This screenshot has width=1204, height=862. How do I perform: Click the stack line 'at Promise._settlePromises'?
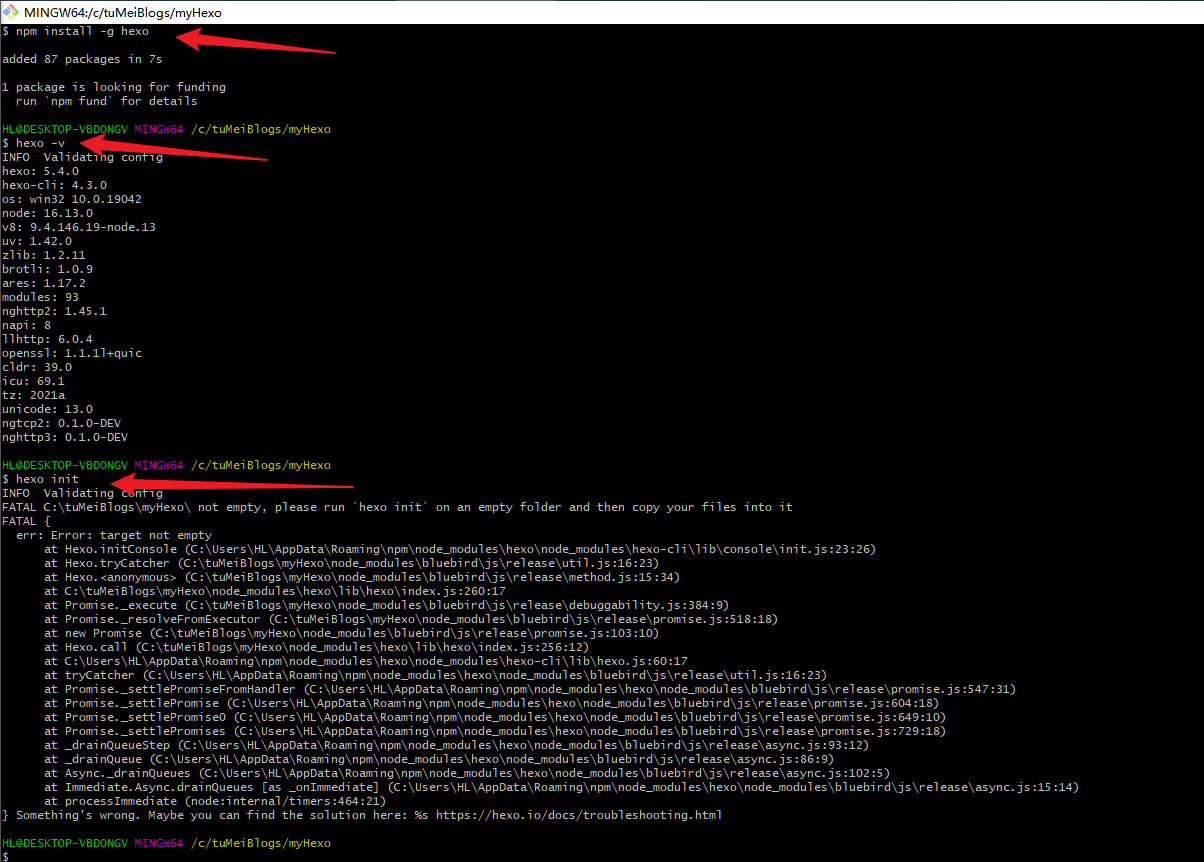pos(495,731)
